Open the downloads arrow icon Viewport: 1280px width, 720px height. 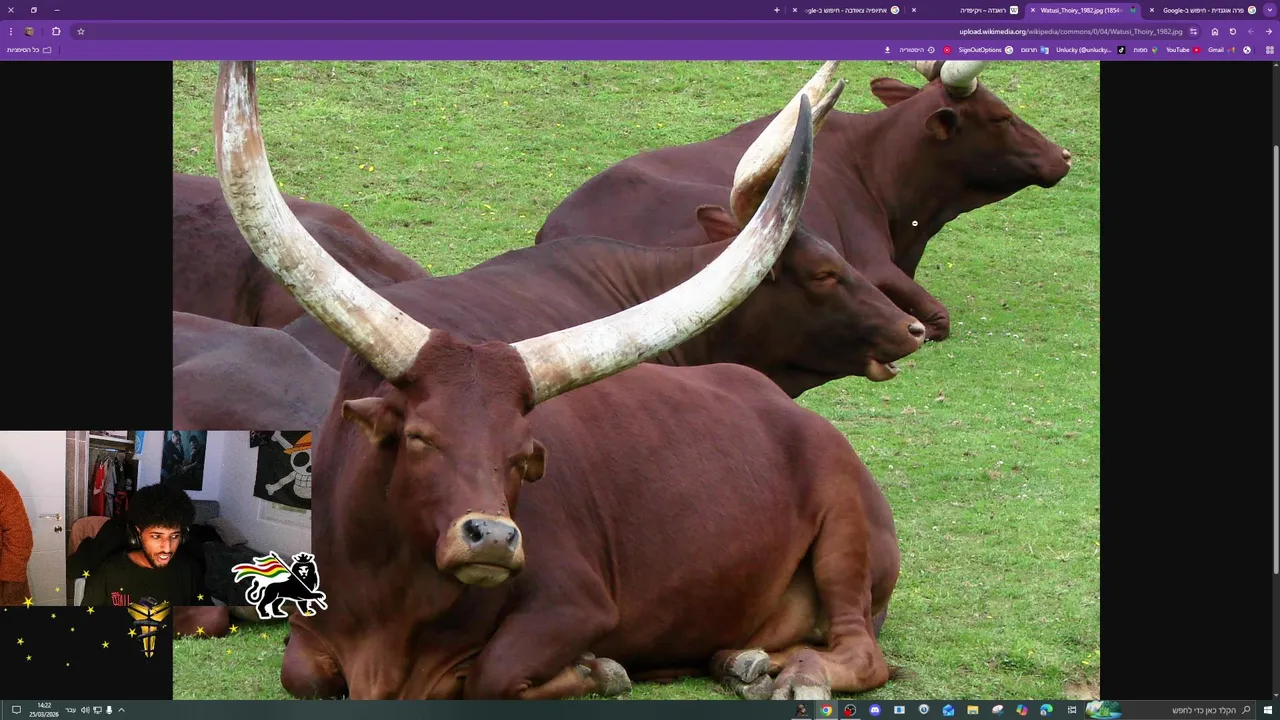(x=887, y=50)
